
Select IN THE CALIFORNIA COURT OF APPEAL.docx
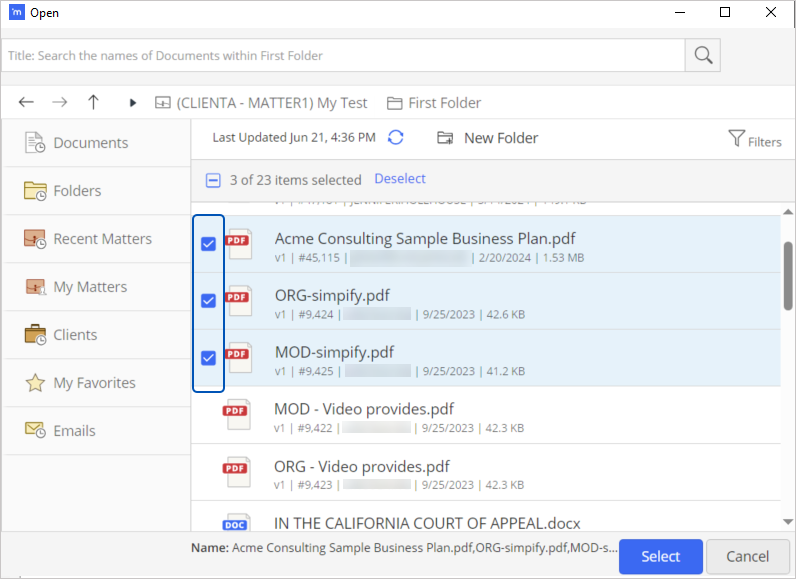(x=486, y=518)
